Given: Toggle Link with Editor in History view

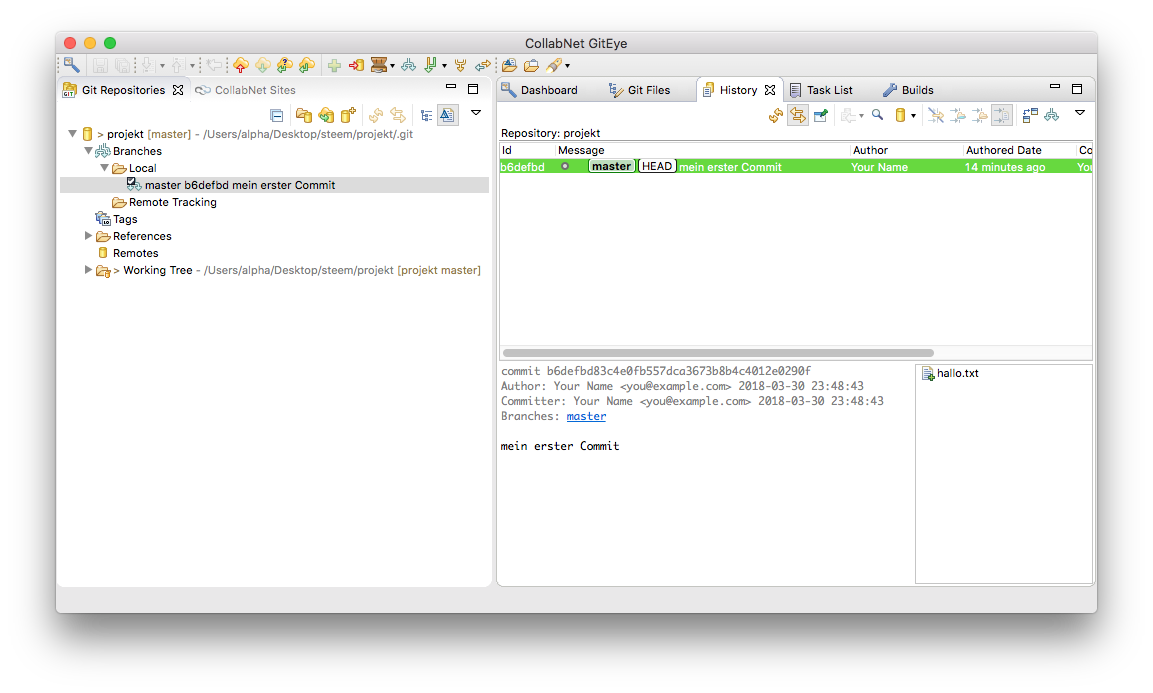Looking at the screenshot, I should coord(798,115).
